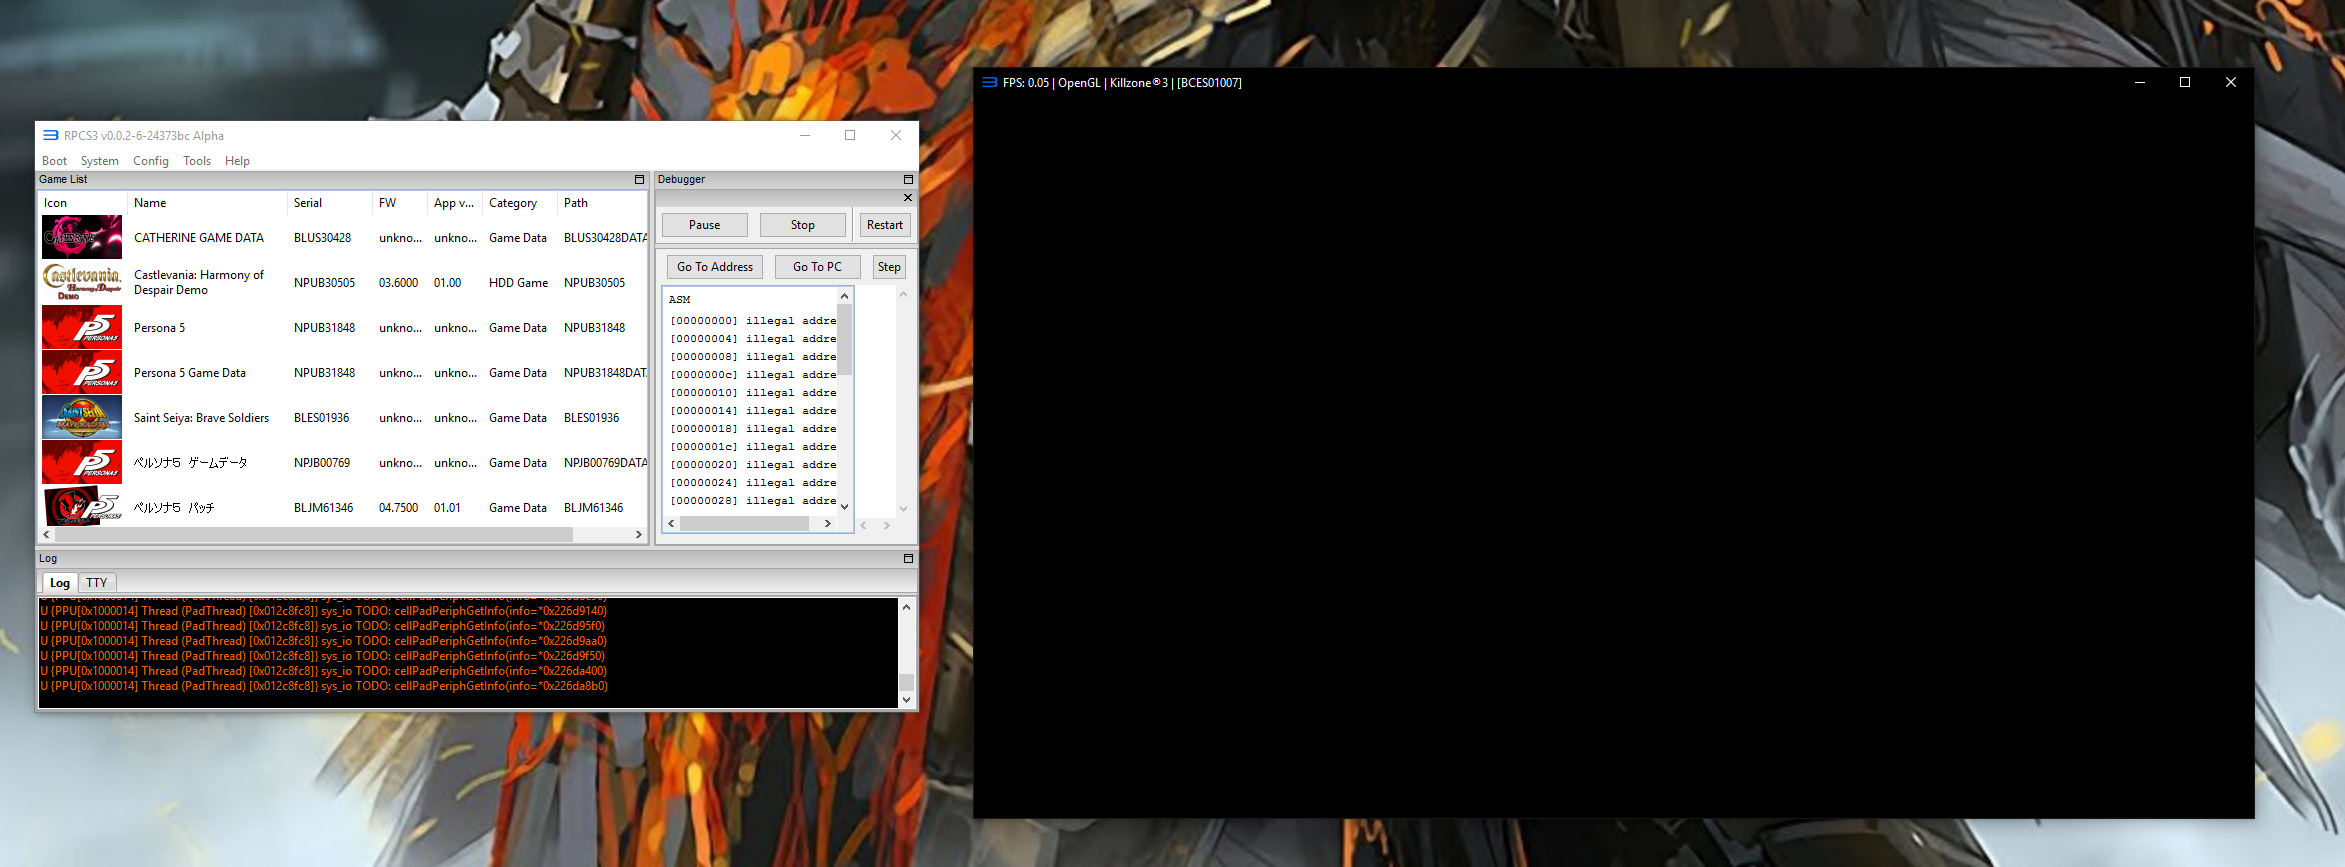Click the ASM vertical scrollbar thumb

pos(845,340)
